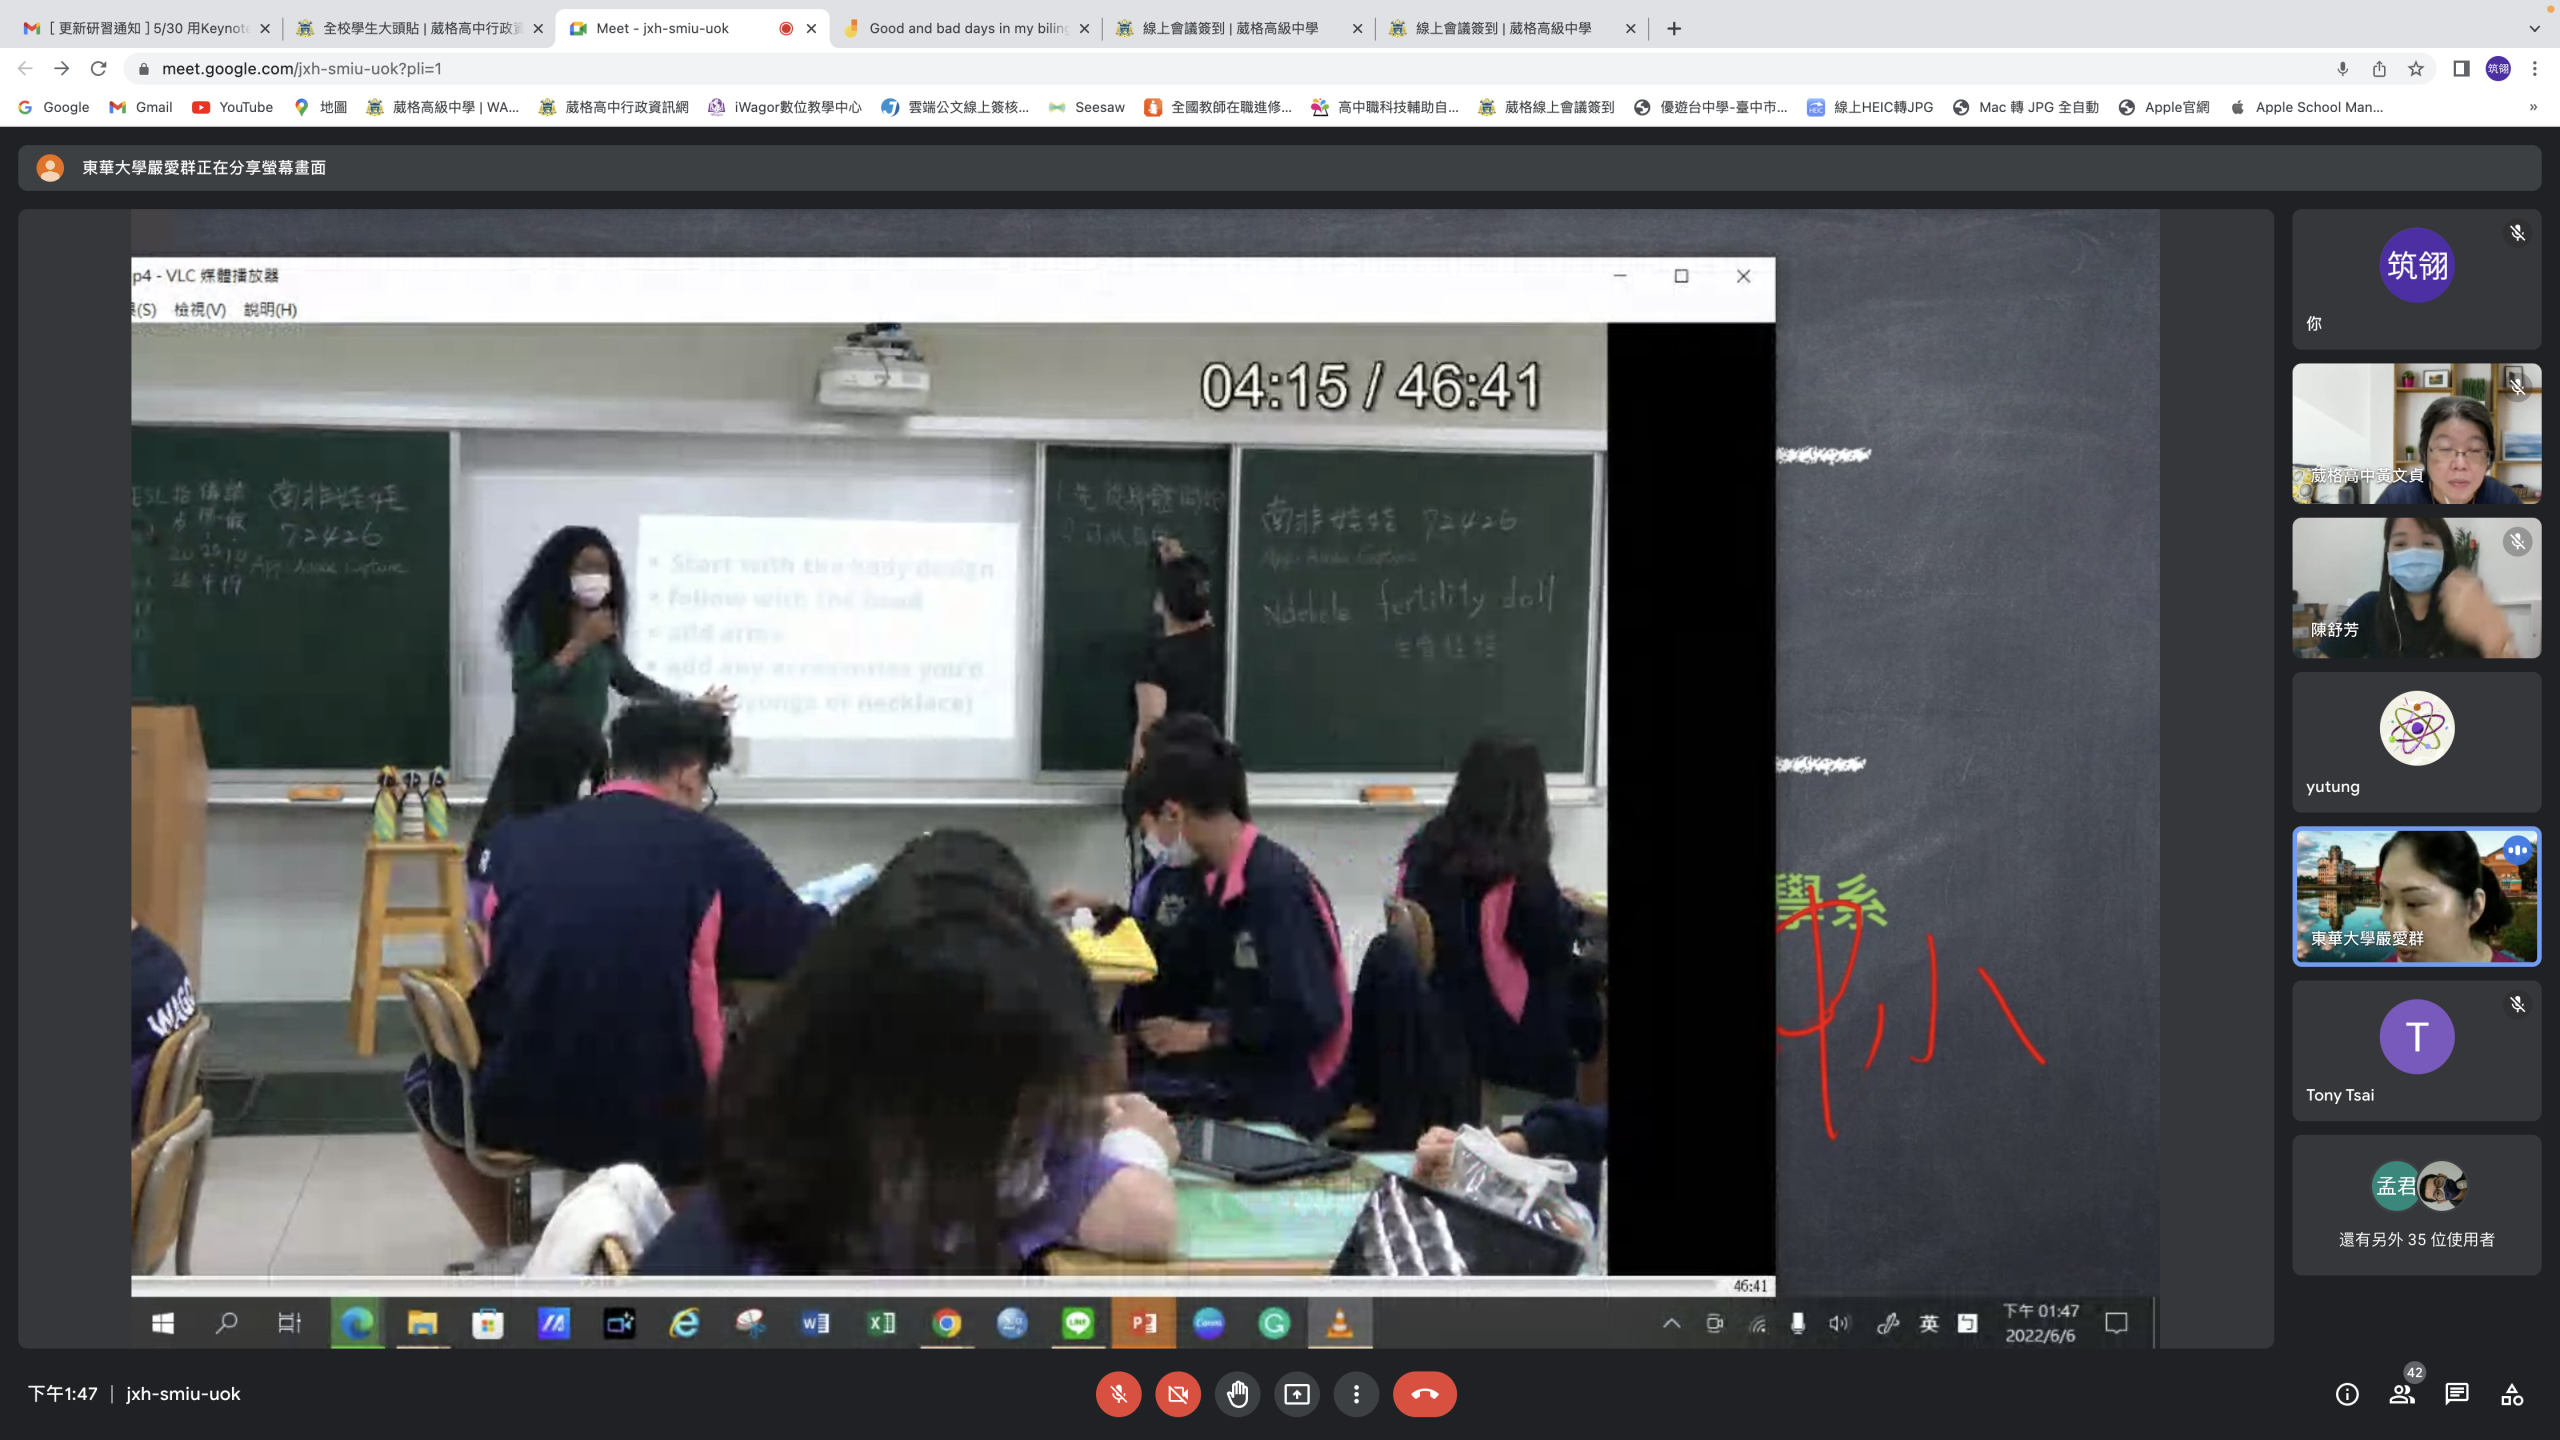
Task: Open more options menu in Meet
Action: [x=1356, y=1394]
